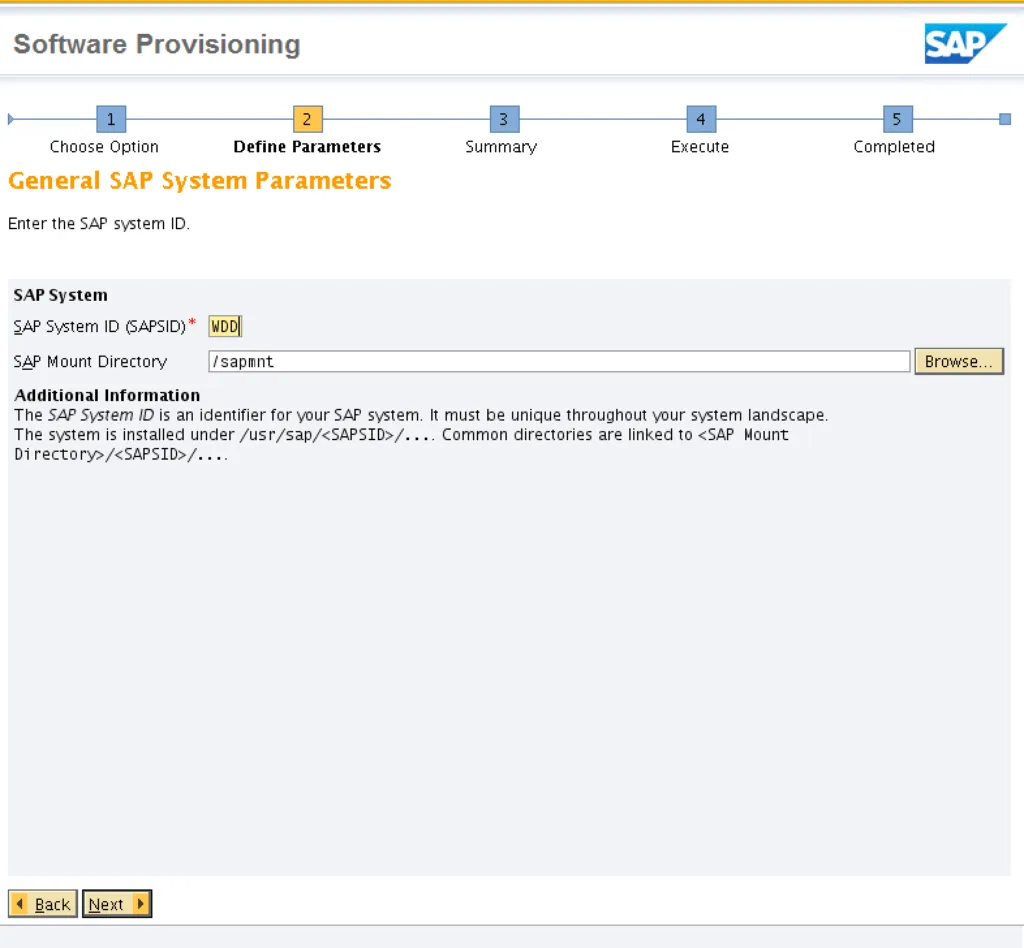Open the Browse directory dialog

[958, 362]
